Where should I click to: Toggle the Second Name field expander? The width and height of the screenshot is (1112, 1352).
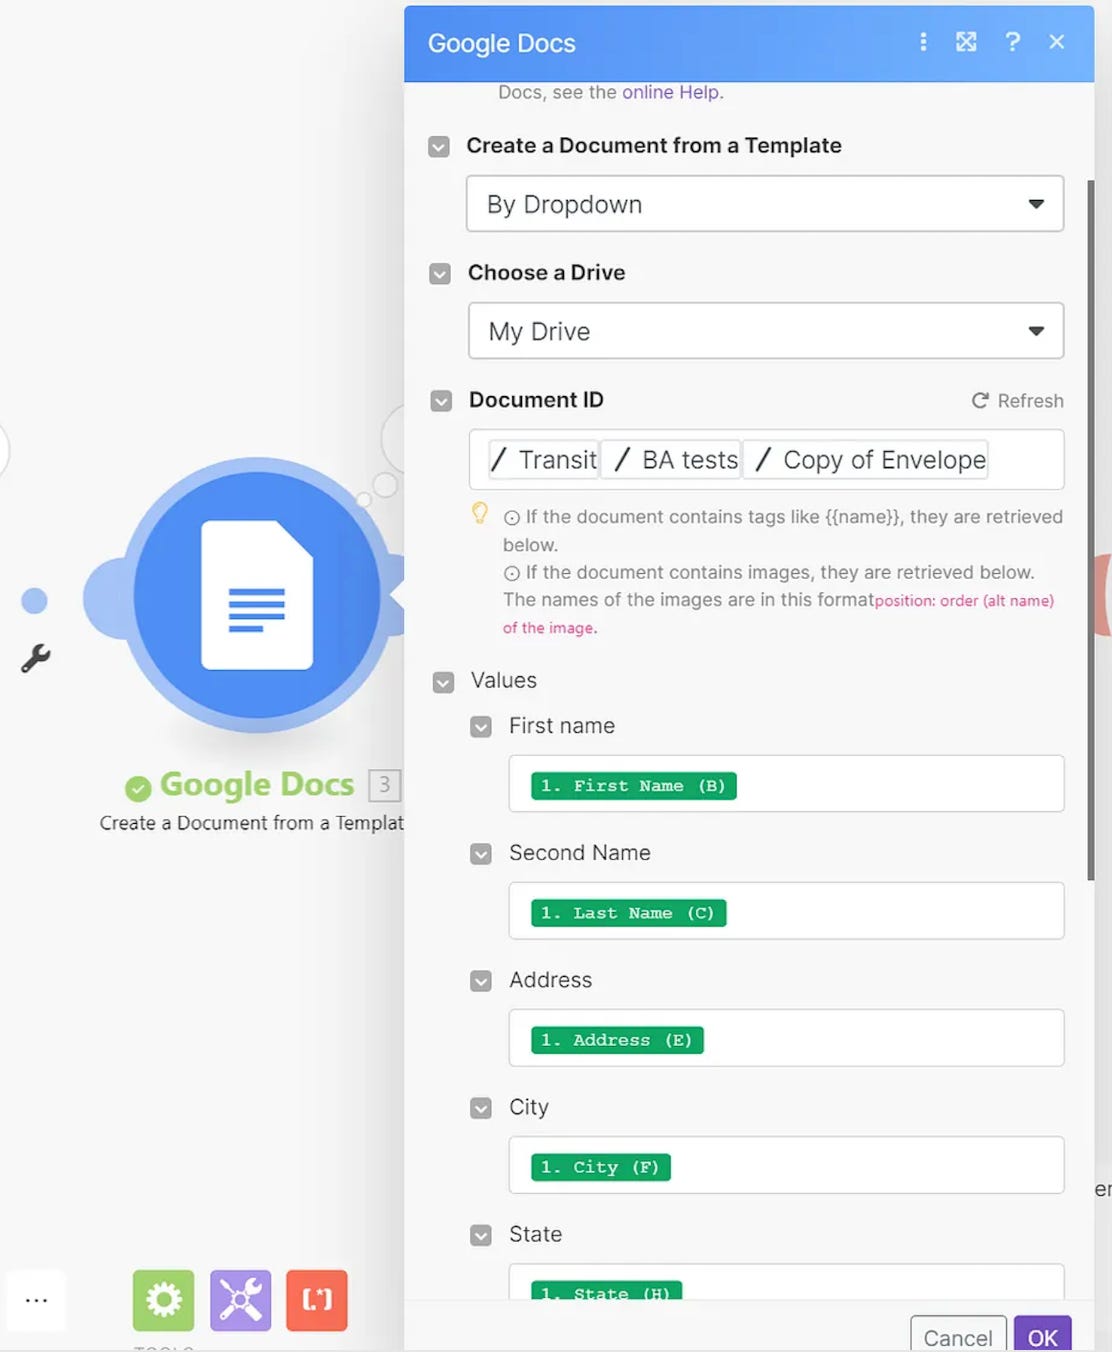point(481,854)
